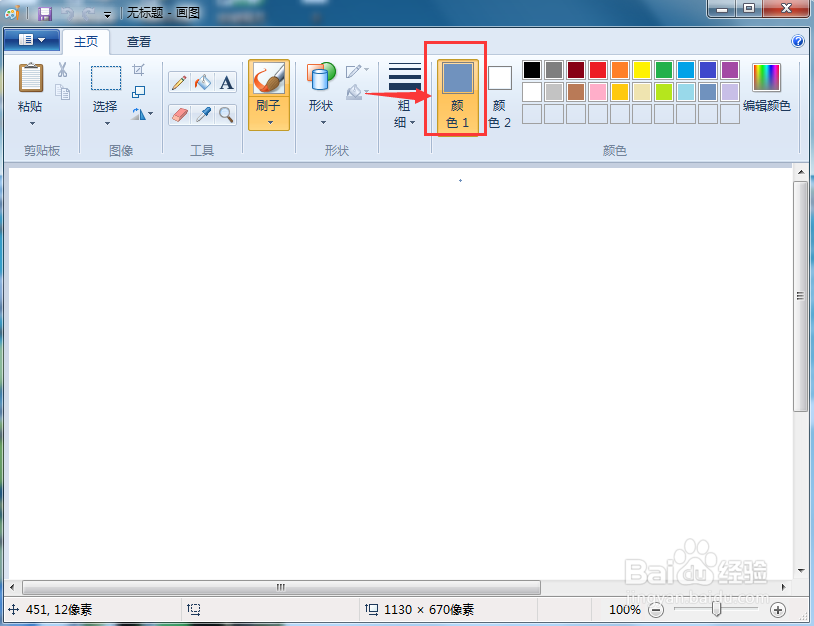
Task: Pick the yellow color swatch
Action: [642, 70]
